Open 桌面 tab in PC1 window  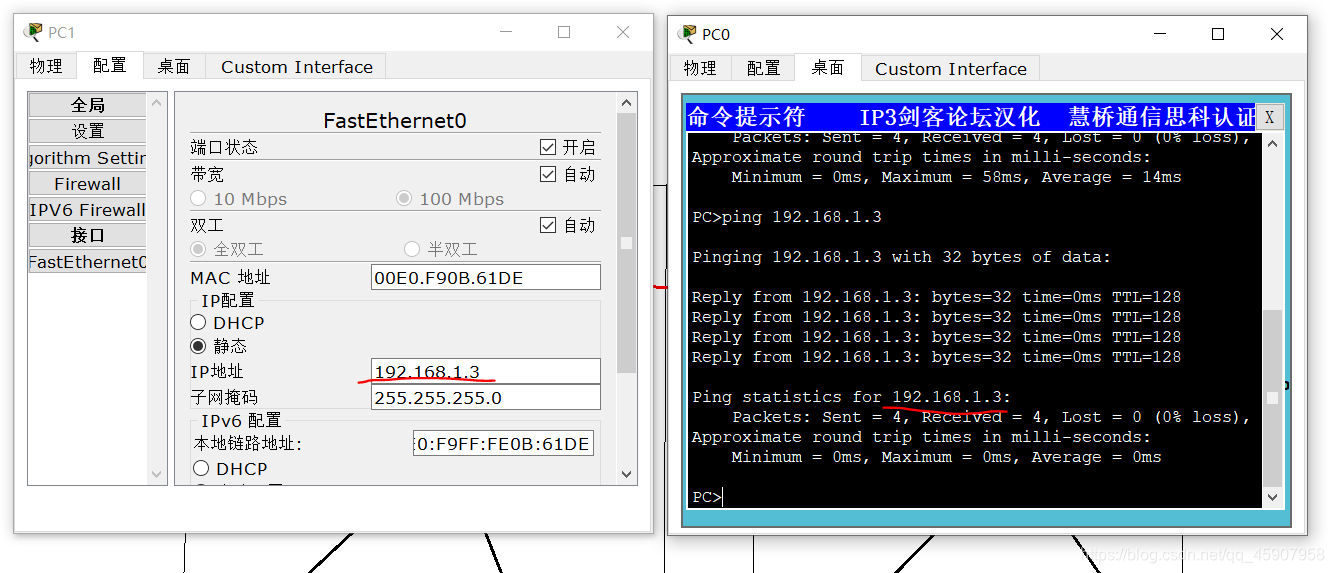174,66
